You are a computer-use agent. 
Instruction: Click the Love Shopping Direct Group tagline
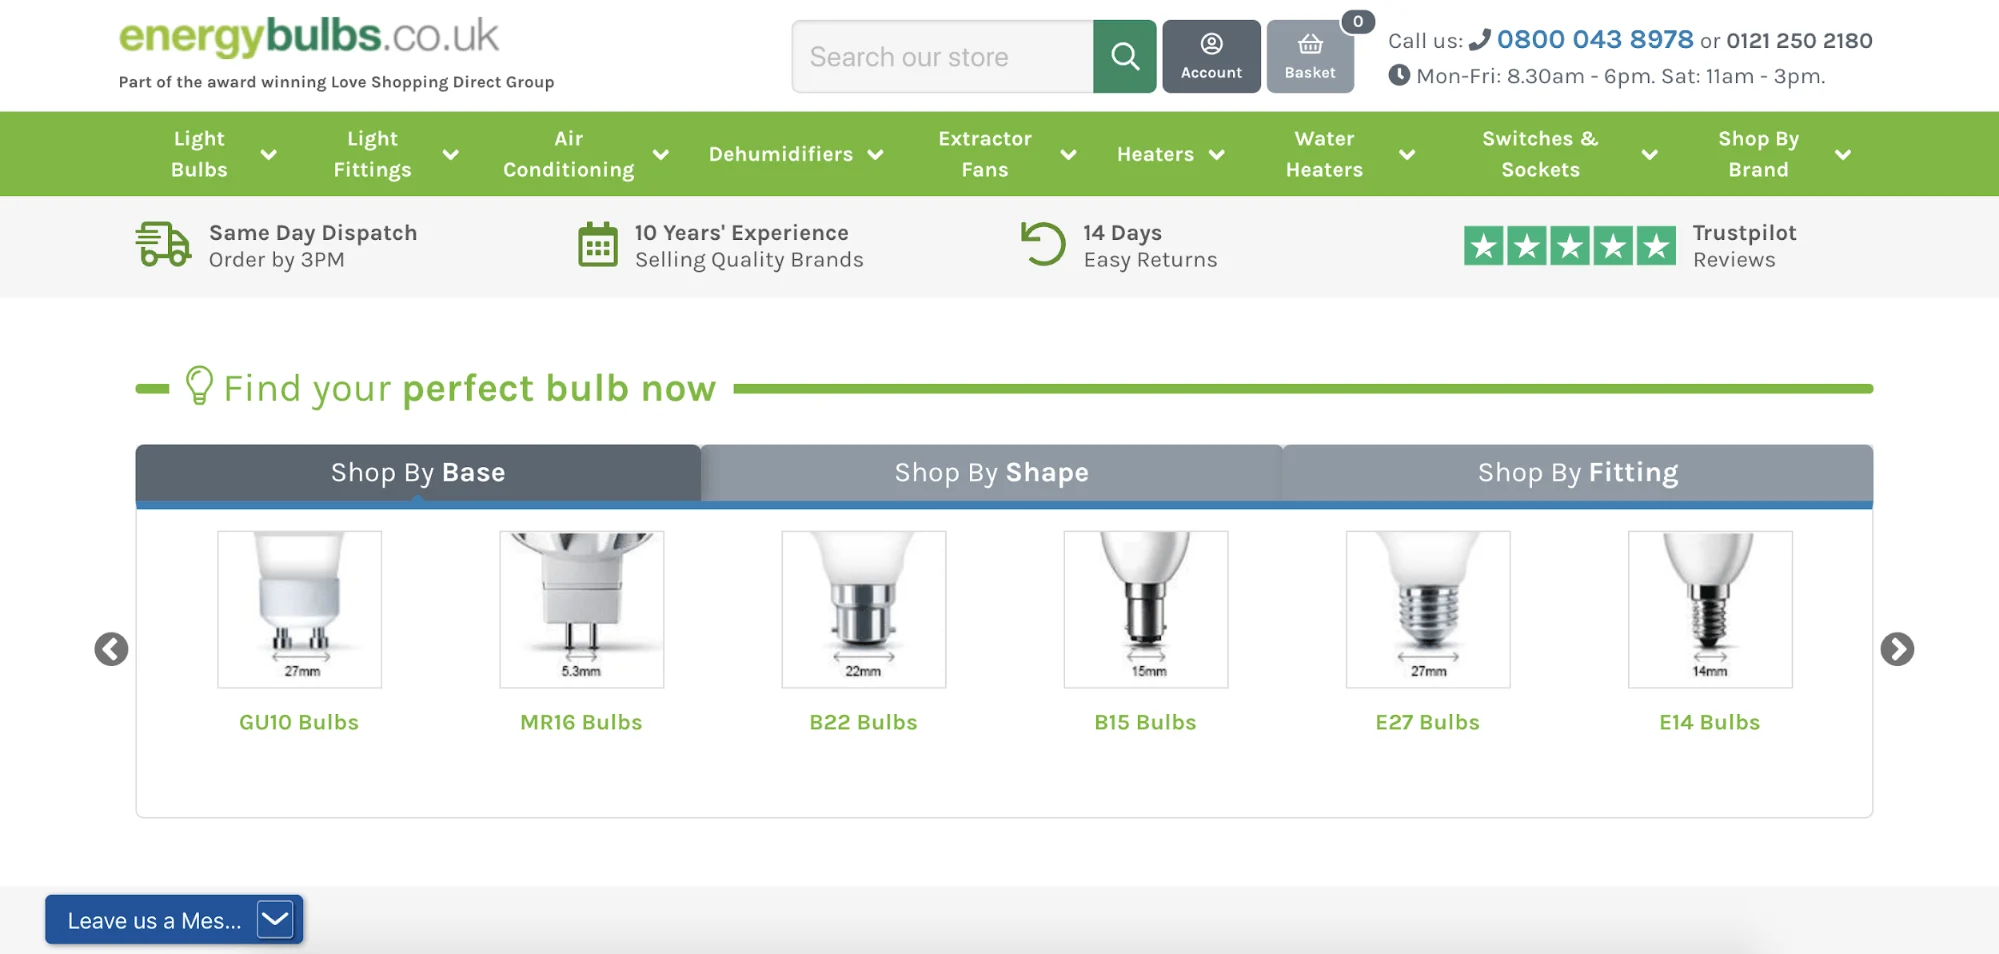pos(336,82)
